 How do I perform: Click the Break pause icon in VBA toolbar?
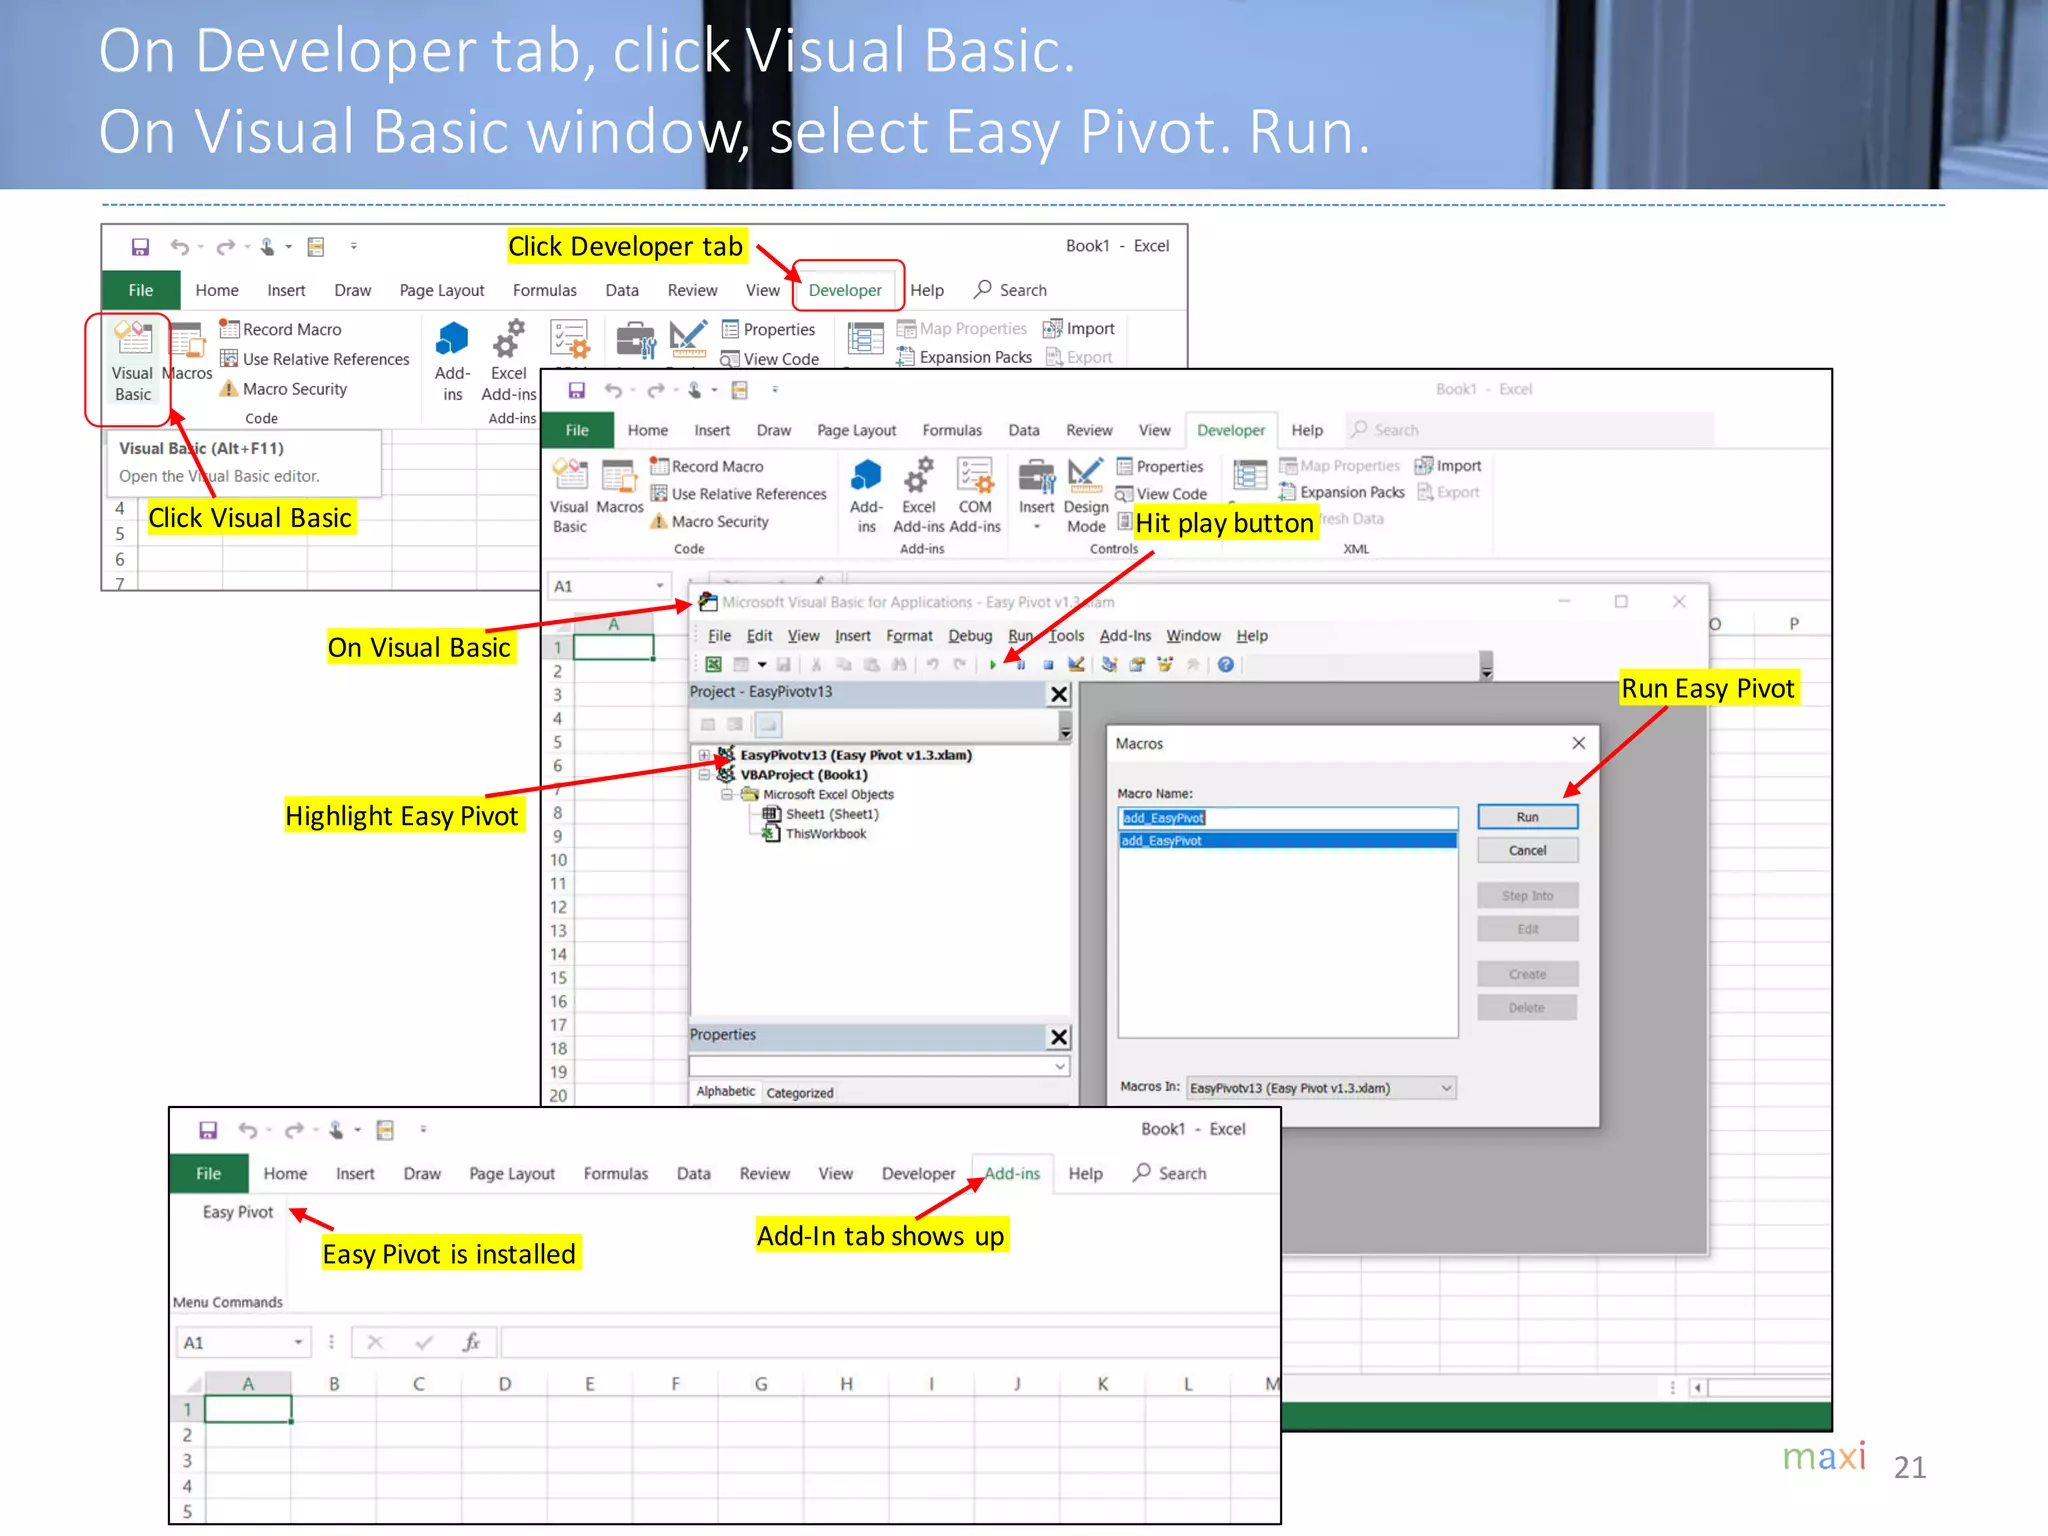pyautogui.click(x=1021, y=665)
